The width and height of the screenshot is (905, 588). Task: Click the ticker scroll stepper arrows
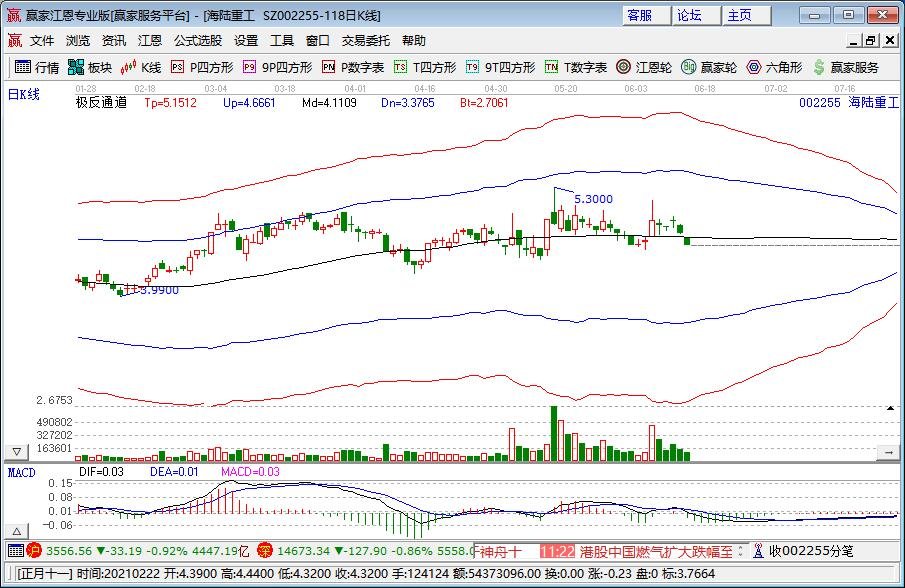point(741,552)
